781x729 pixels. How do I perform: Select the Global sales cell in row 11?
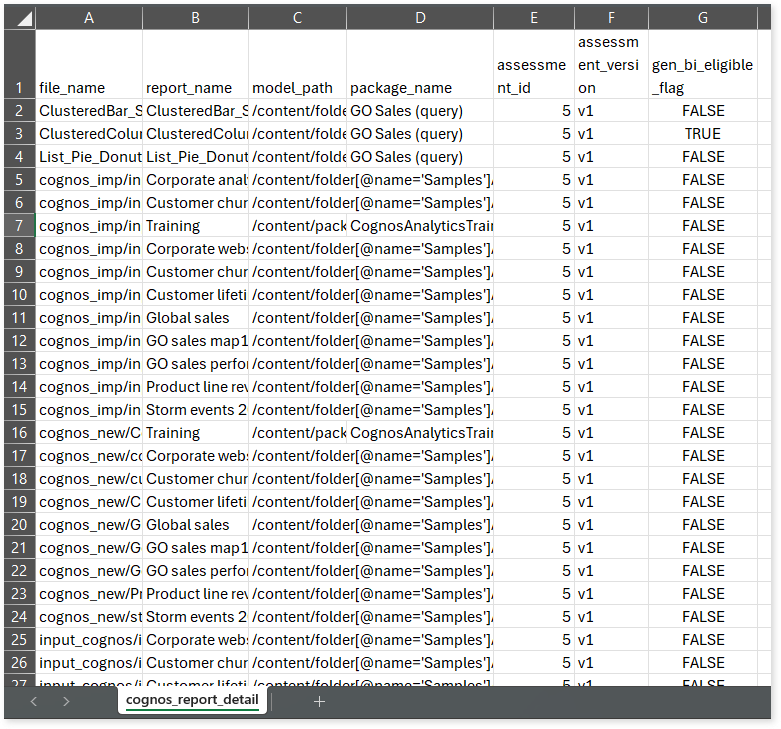(195, 318)
